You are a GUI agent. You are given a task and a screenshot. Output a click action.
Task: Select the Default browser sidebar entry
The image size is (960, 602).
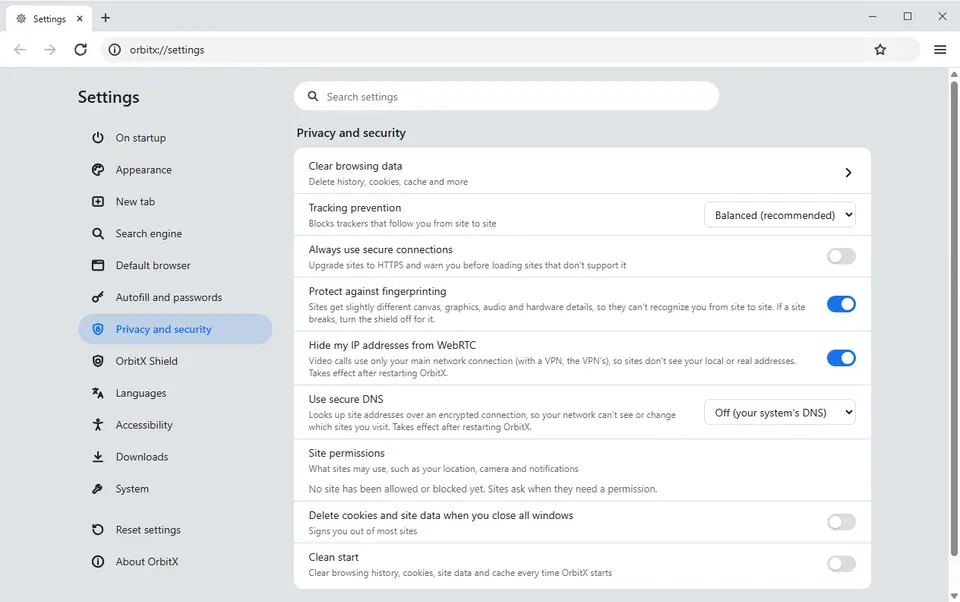175,265
